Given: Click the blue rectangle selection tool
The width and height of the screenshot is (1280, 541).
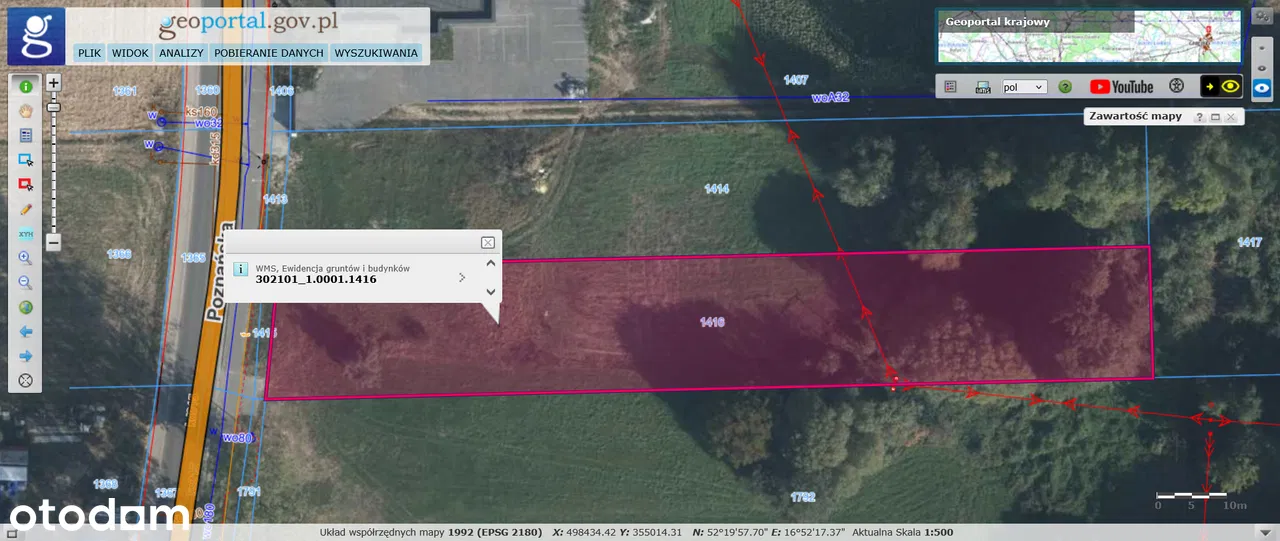Looking at the screenshot, I should pyautogui.click(x=25, y=159).
